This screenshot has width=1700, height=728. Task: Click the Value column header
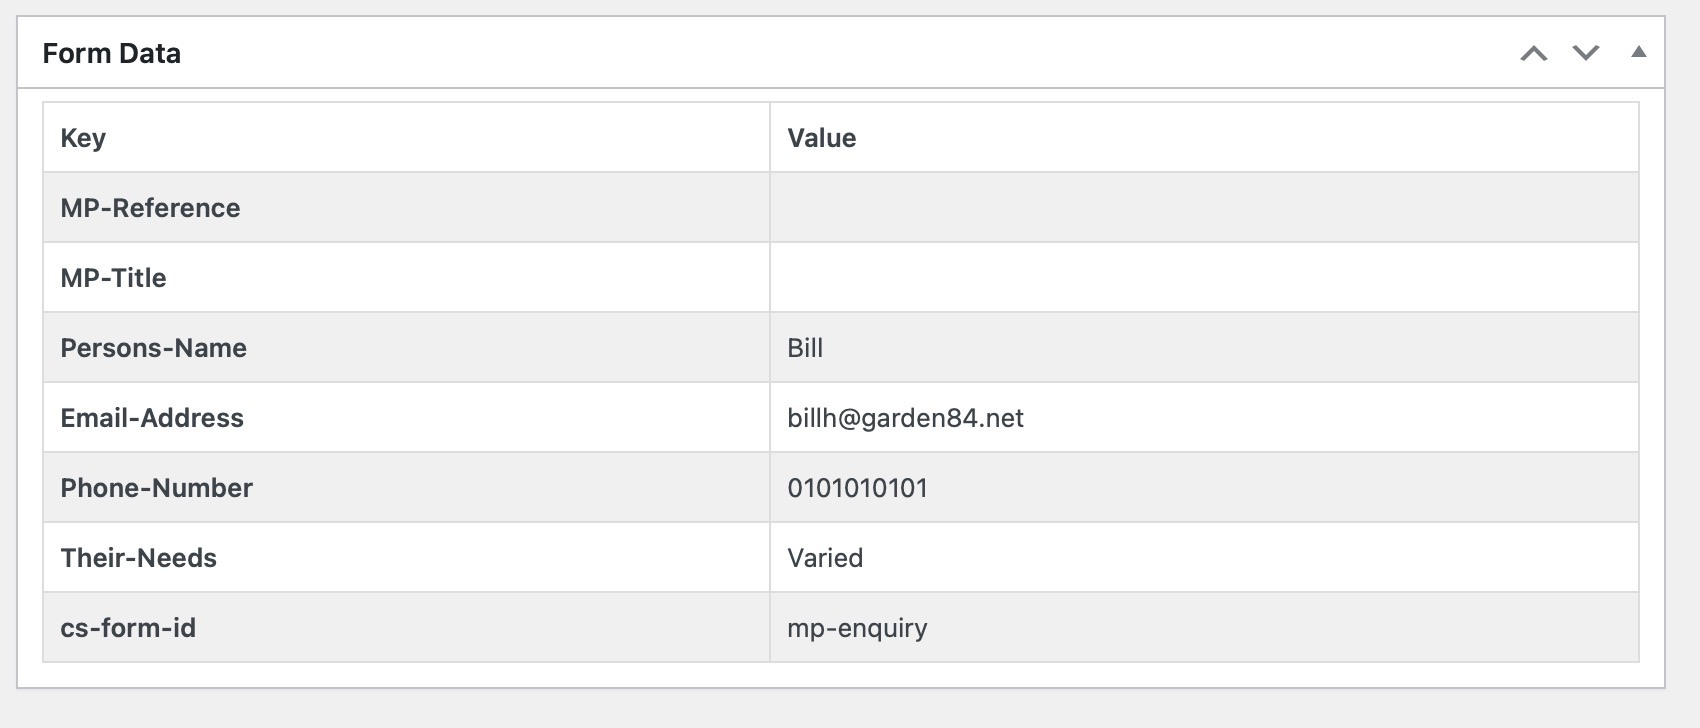(821, 138)
